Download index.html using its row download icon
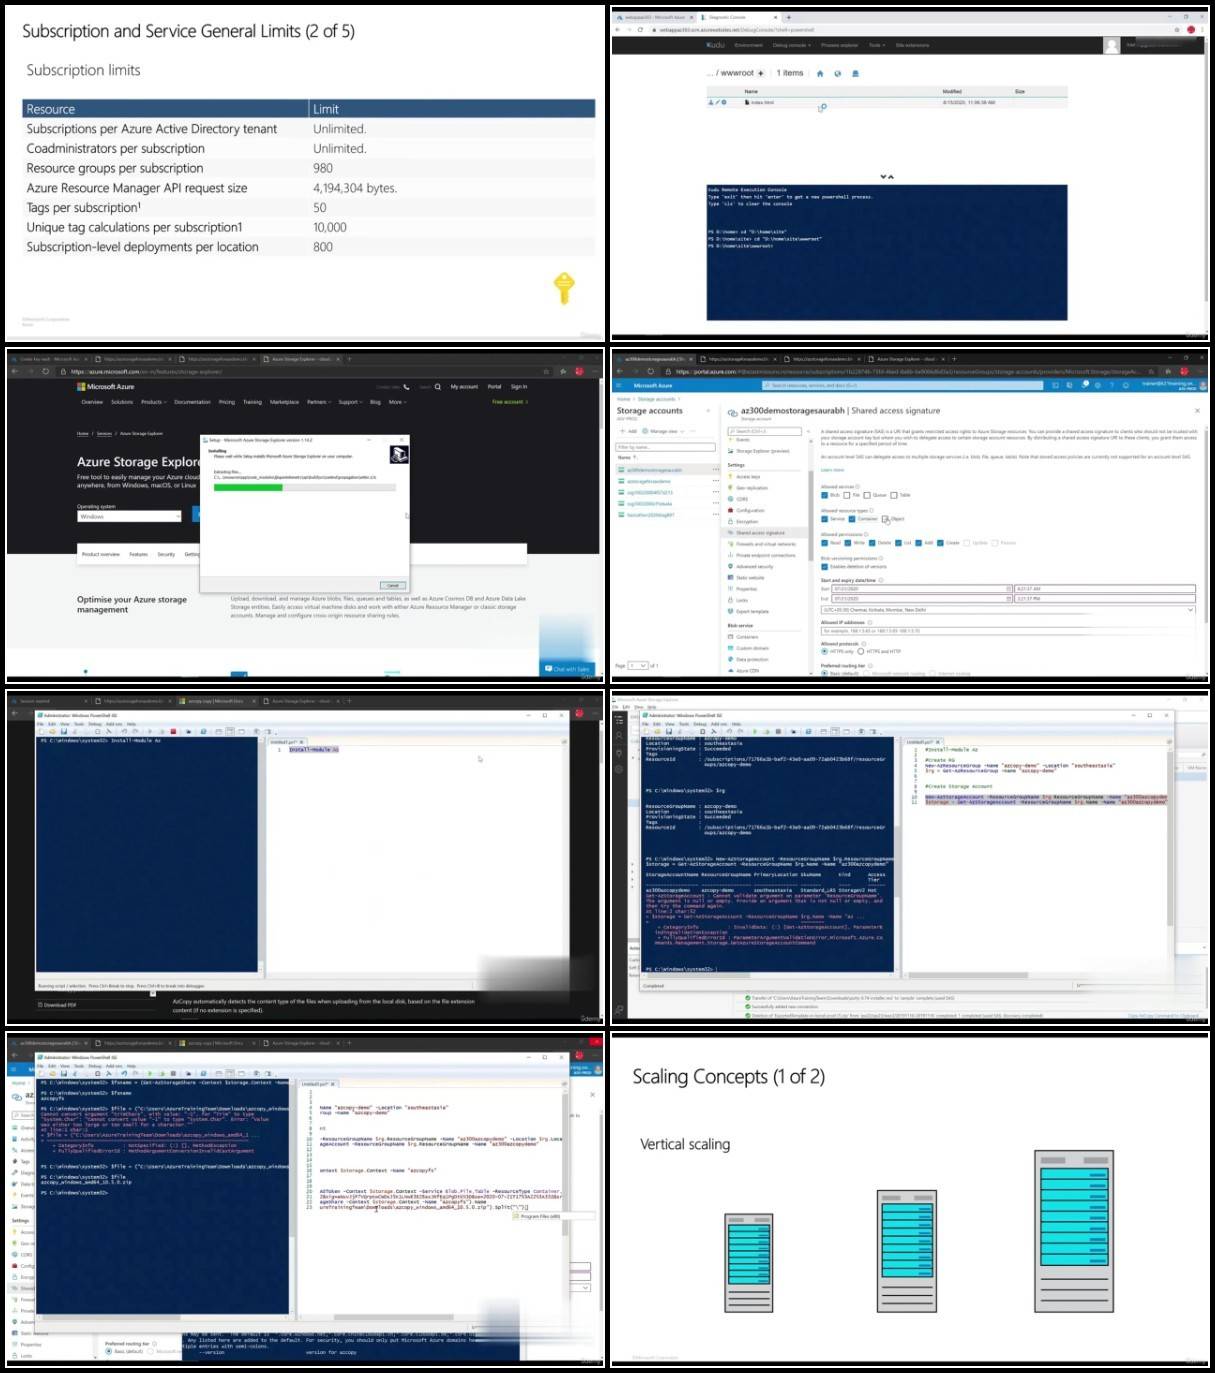Screen dimensions: 1215x1373 (x=711, y=102)
